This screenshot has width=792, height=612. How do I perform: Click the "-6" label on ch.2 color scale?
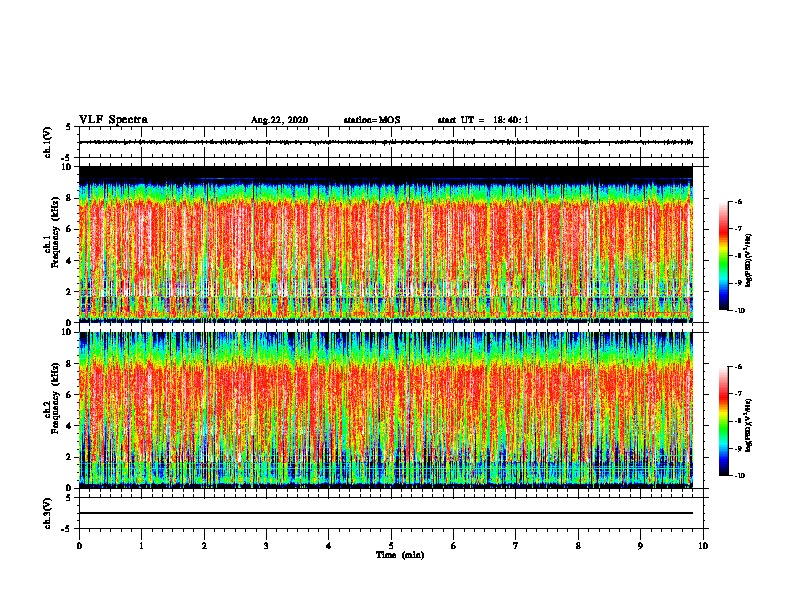point(739,367)
